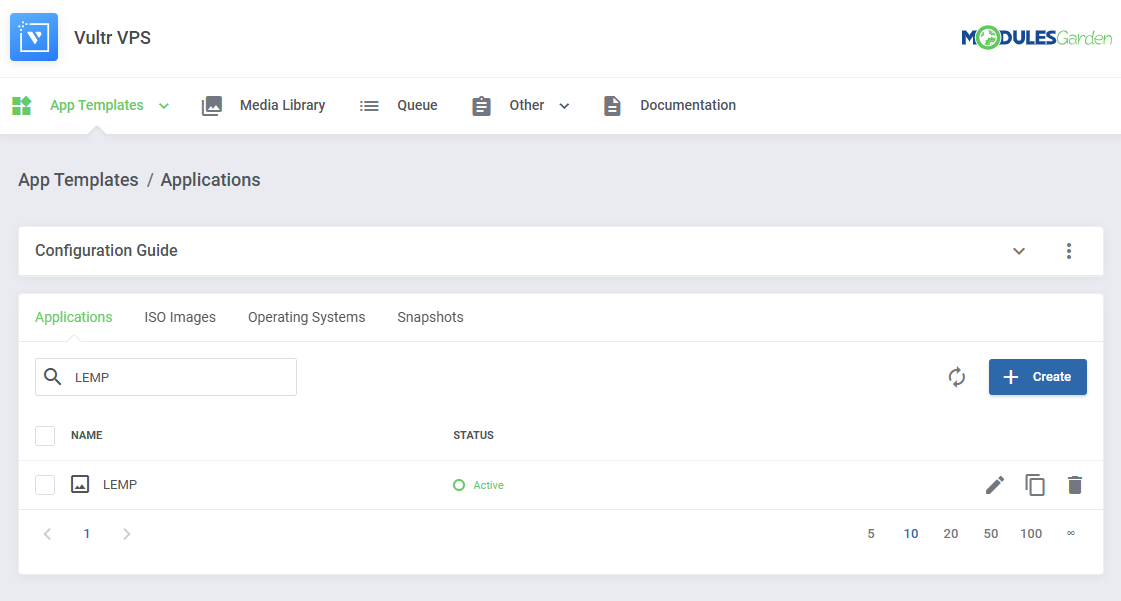This screenshot has width=1121, height=601.
Task: Click the App Templates grid icon
Action: click(21, 106)
